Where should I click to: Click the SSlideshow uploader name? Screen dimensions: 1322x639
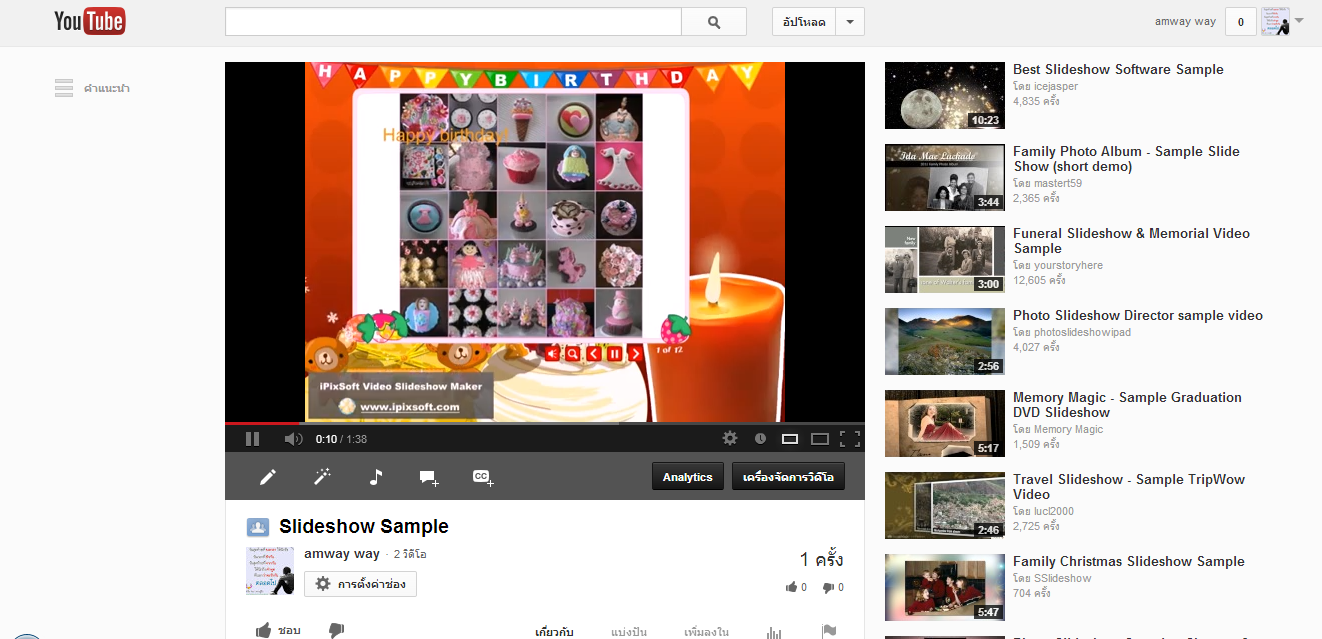coord(1063,579)
